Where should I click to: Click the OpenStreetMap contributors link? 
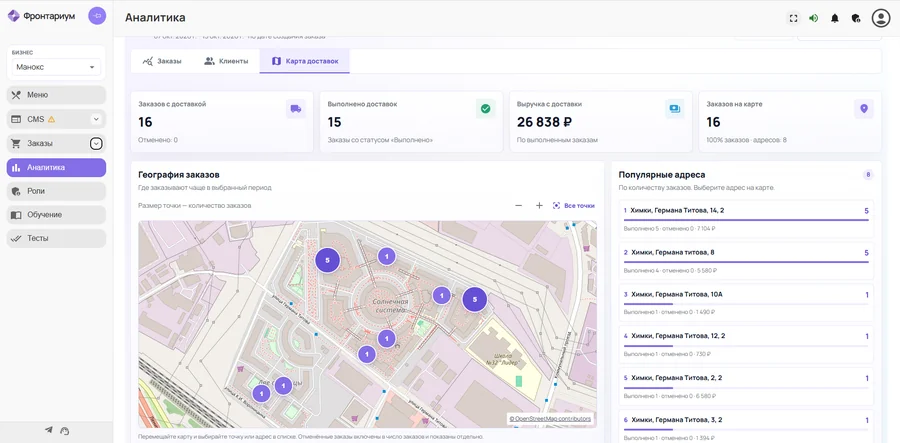(x=550, y=419)
